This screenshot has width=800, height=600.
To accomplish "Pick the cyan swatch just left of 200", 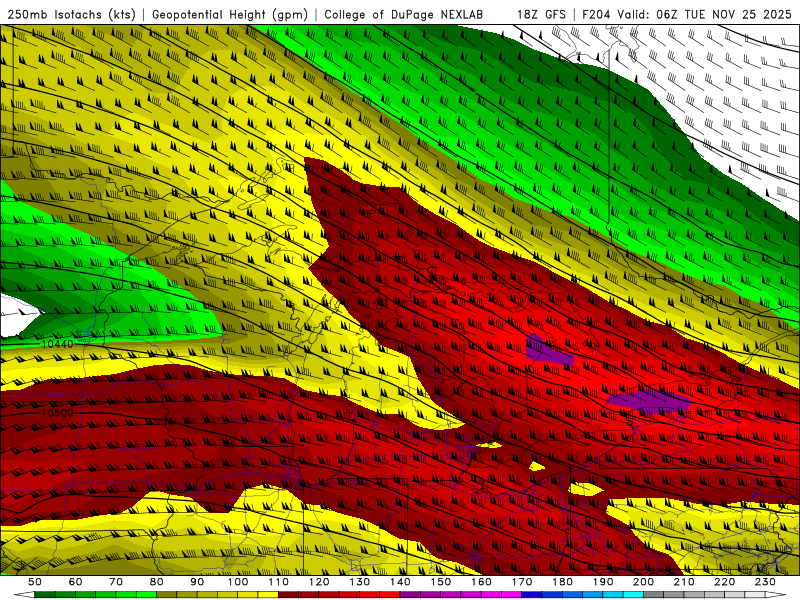I will [633, 595].
